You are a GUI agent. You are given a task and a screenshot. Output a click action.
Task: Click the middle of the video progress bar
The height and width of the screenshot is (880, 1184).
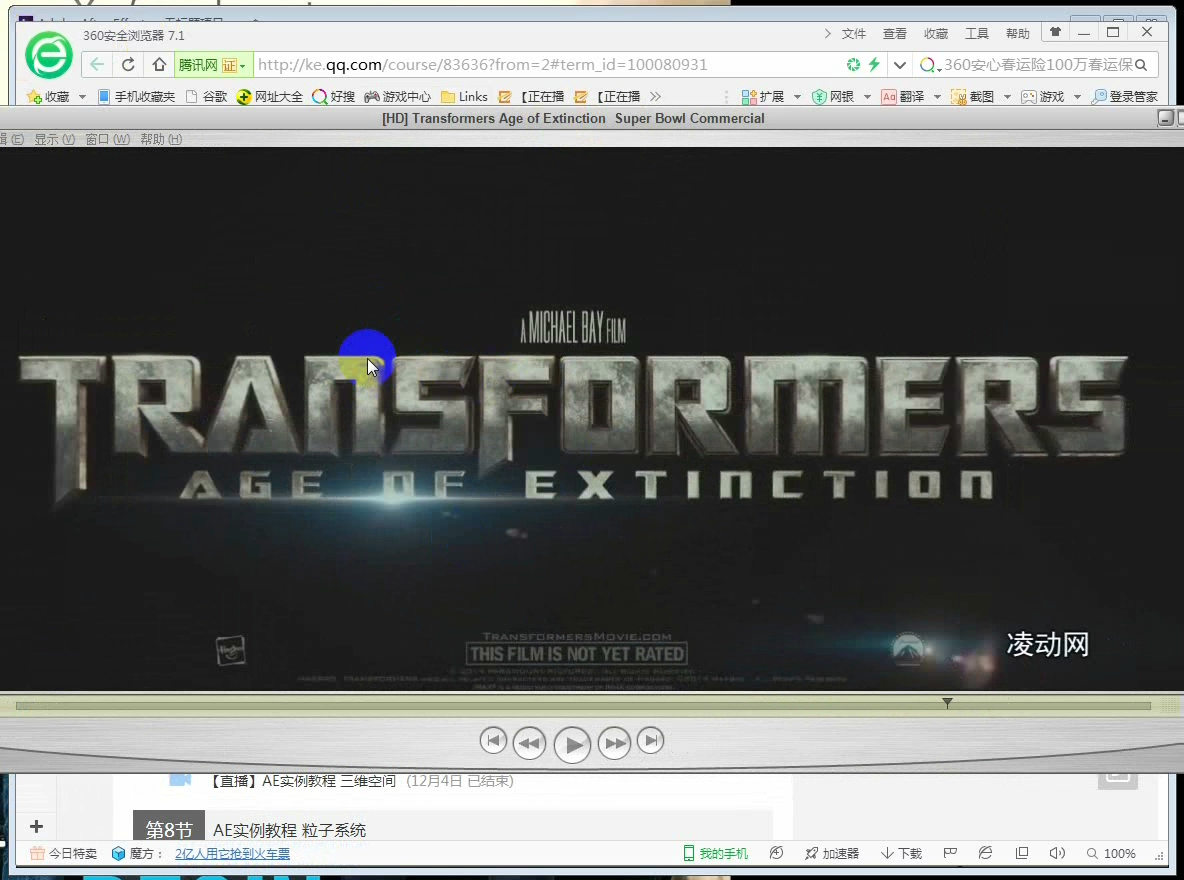(x=583, y=706)
